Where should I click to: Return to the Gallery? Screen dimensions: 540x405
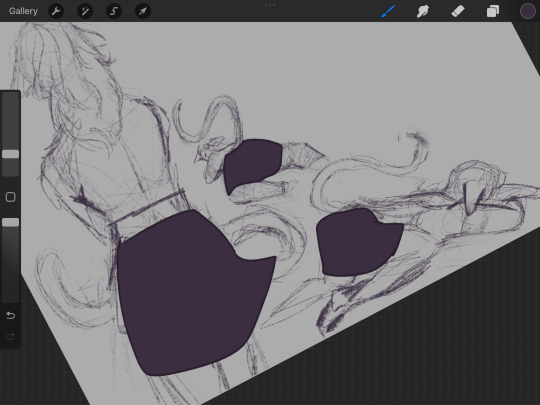click(23, 11)
